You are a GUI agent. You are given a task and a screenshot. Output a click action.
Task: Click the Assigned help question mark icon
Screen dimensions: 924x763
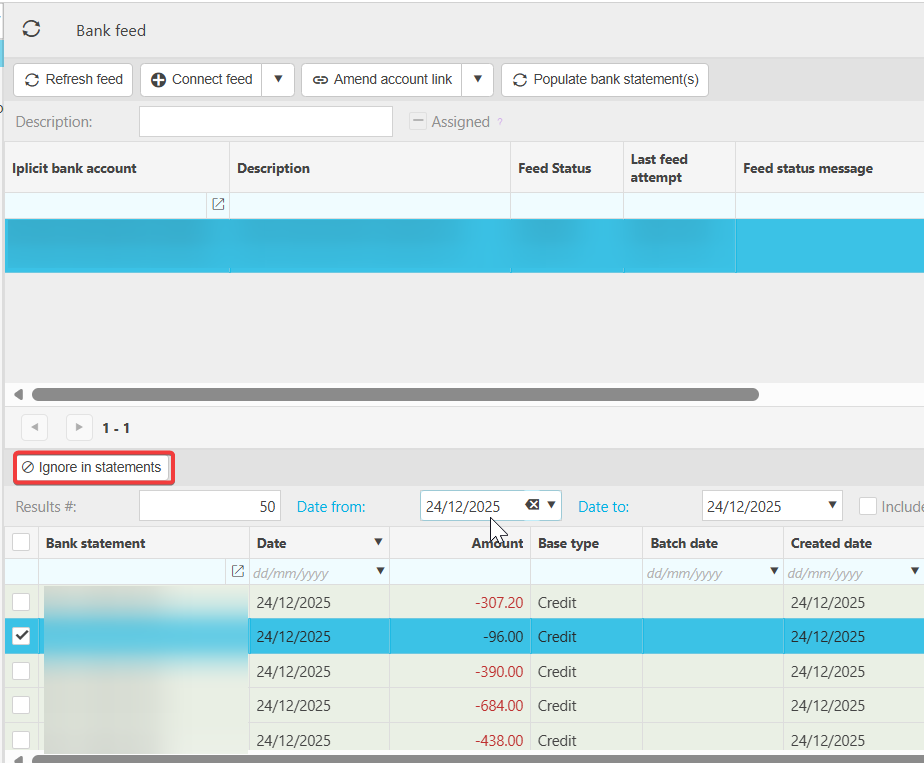coord(500,121)
